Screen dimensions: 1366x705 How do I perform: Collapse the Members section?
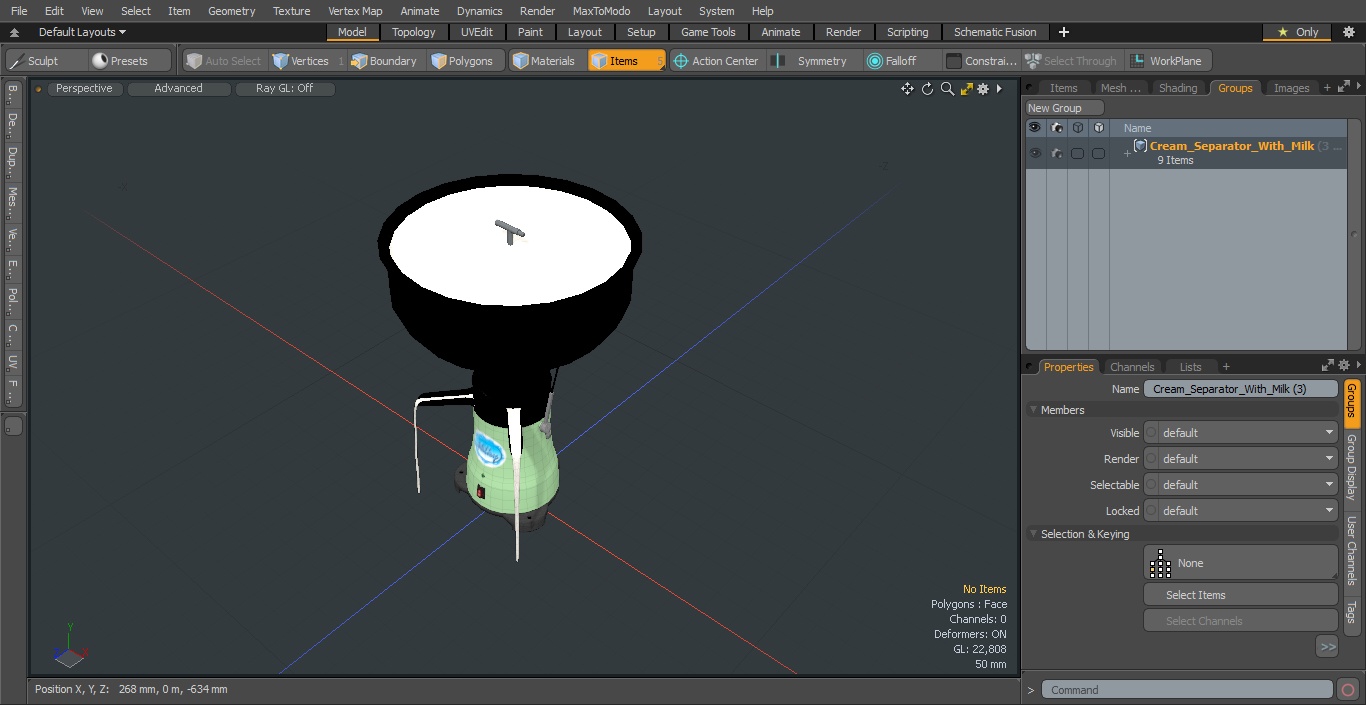tap(1033, 410)
